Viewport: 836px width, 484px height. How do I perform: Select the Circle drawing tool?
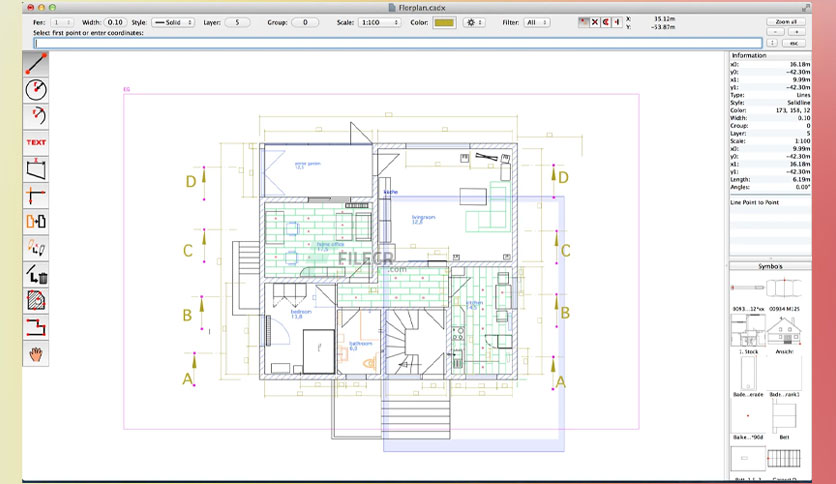tap(36, 90)
